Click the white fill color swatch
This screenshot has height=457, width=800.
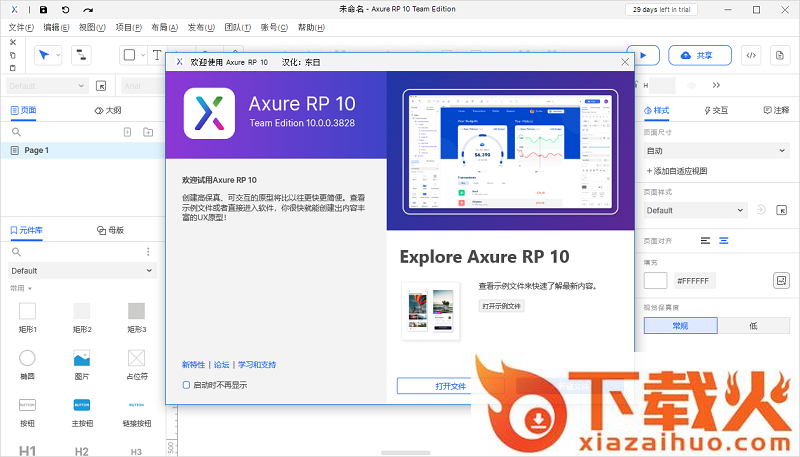[655, 281]
